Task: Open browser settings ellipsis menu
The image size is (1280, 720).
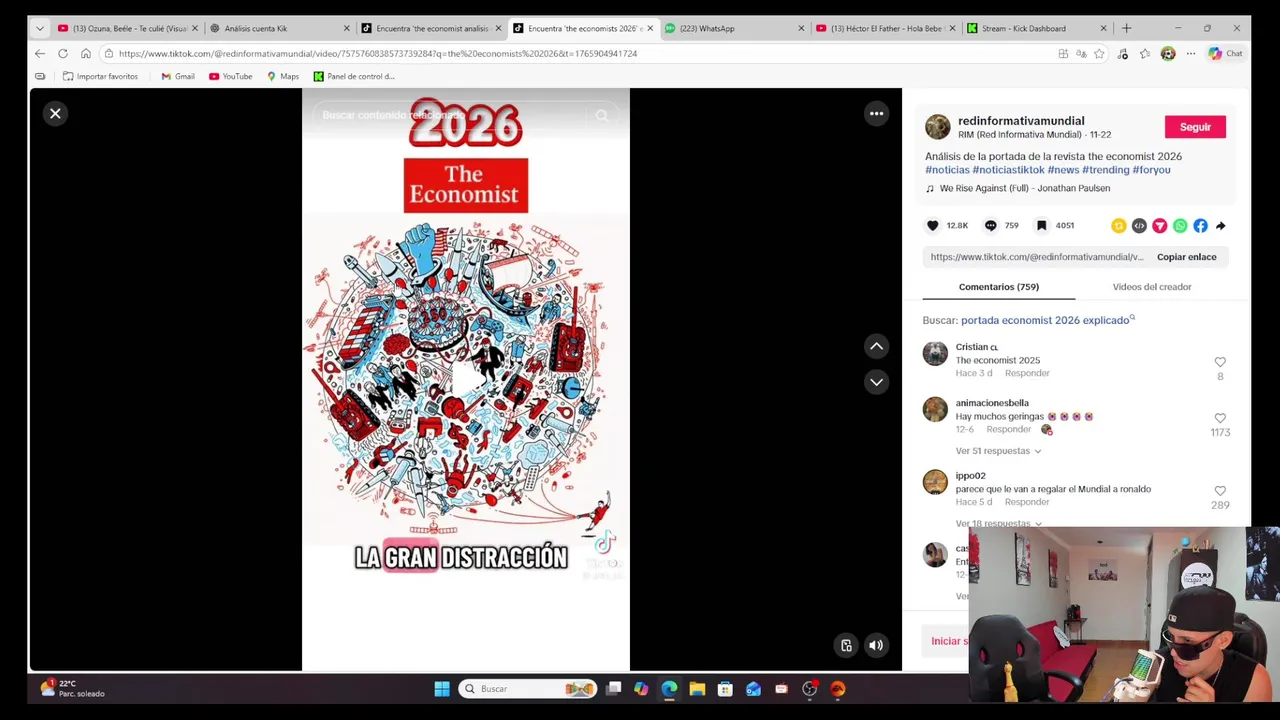Action: pos(1190,54)
